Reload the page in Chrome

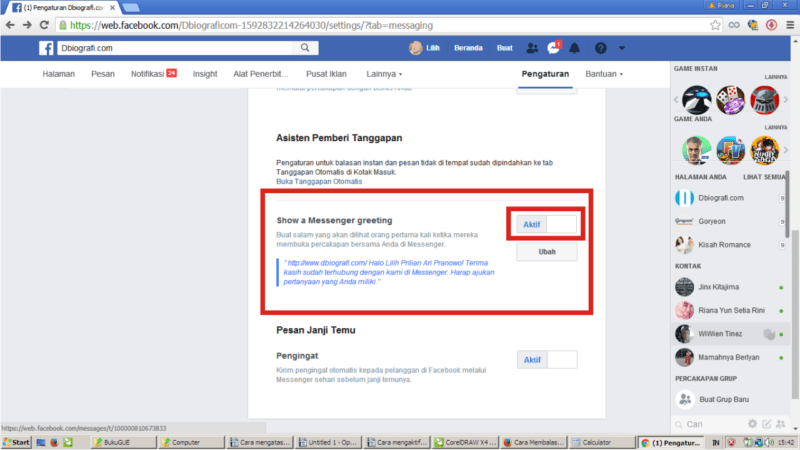click(44, 25)
